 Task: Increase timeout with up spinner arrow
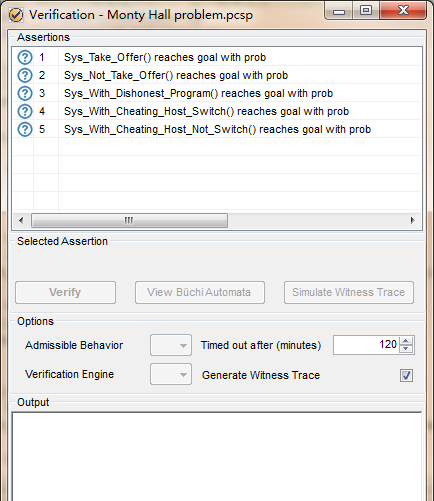click(x=406, y=341)
